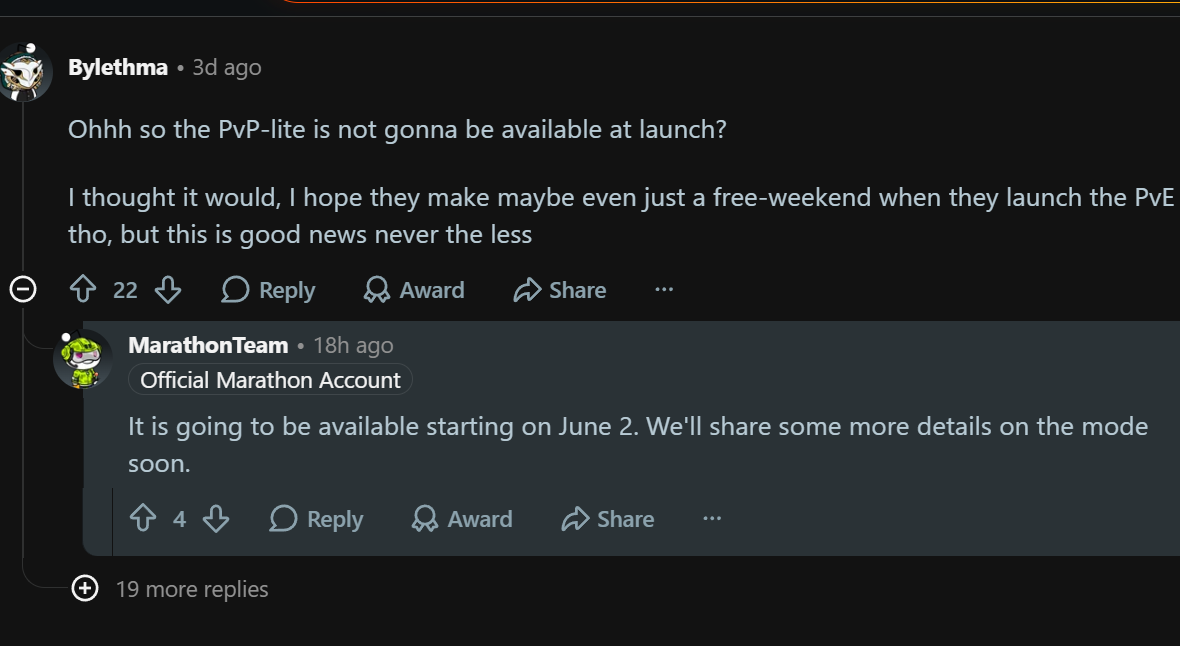Open more options for MarathonTeam's reply
The height and width of the screenshot is (646, 1180).
pyautogui.click(x=712, y=519)
